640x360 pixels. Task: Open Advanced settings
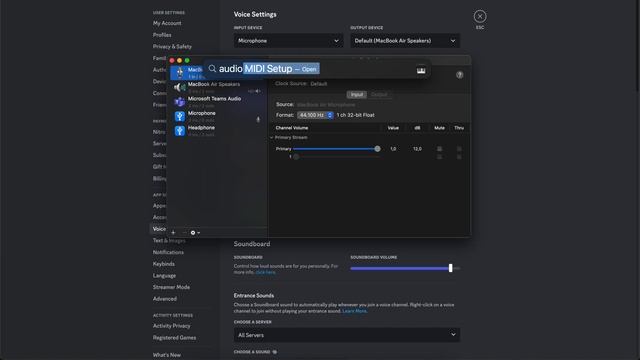(x=165, y=299)
